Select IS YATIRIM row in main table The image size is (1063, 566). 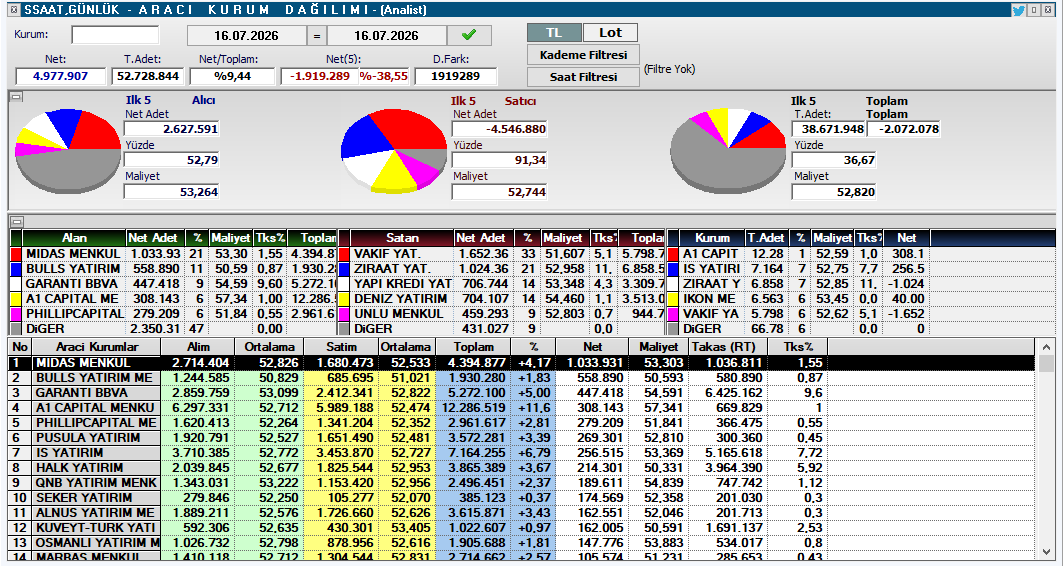[523, 452]
